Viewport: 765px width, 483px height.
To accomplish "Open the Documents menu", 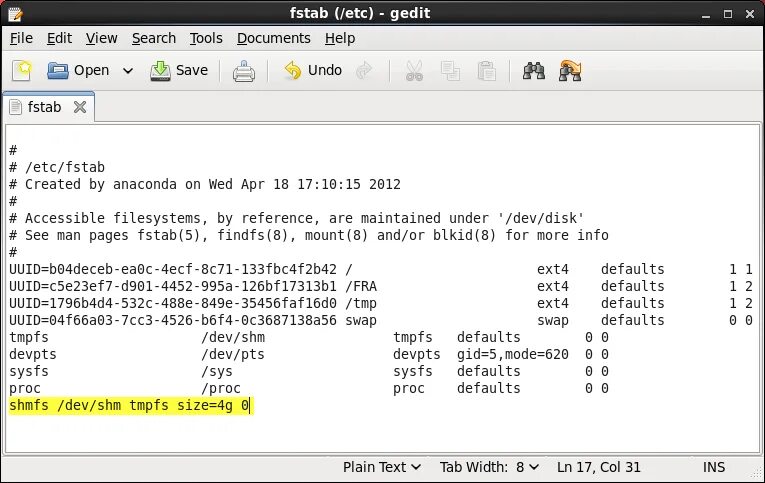I will coord(274,38).
